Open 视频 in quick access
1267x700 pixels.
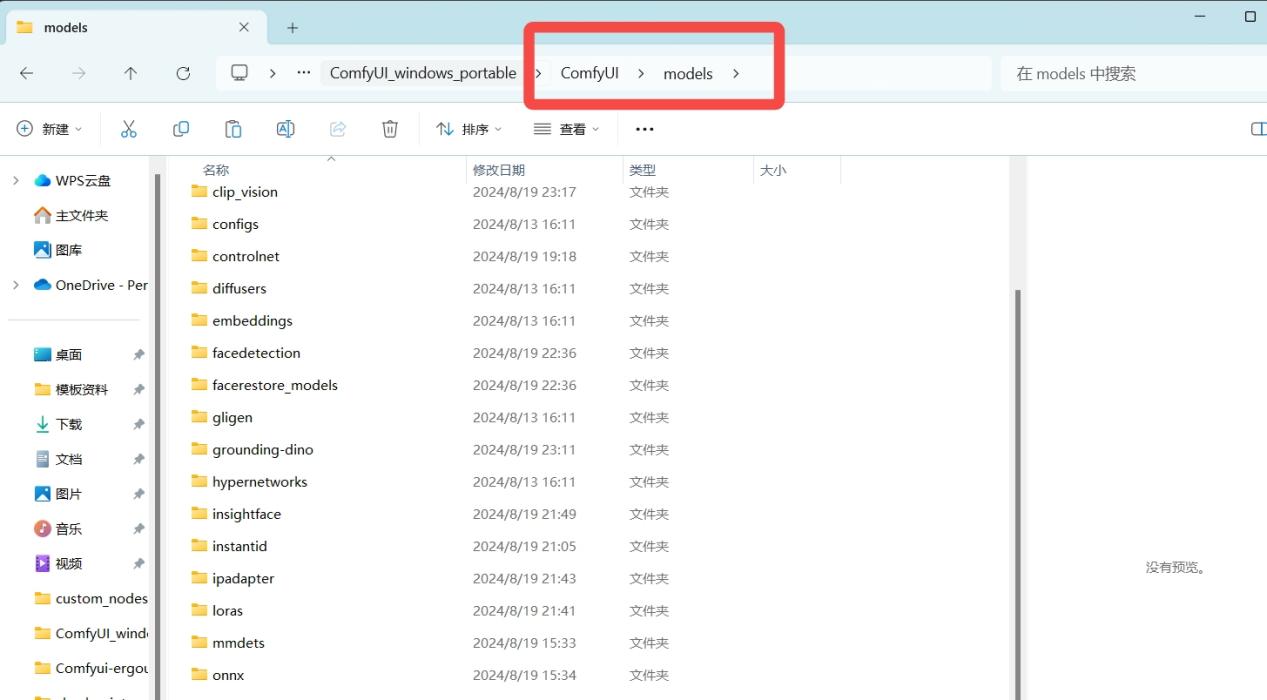pos(69,564)
